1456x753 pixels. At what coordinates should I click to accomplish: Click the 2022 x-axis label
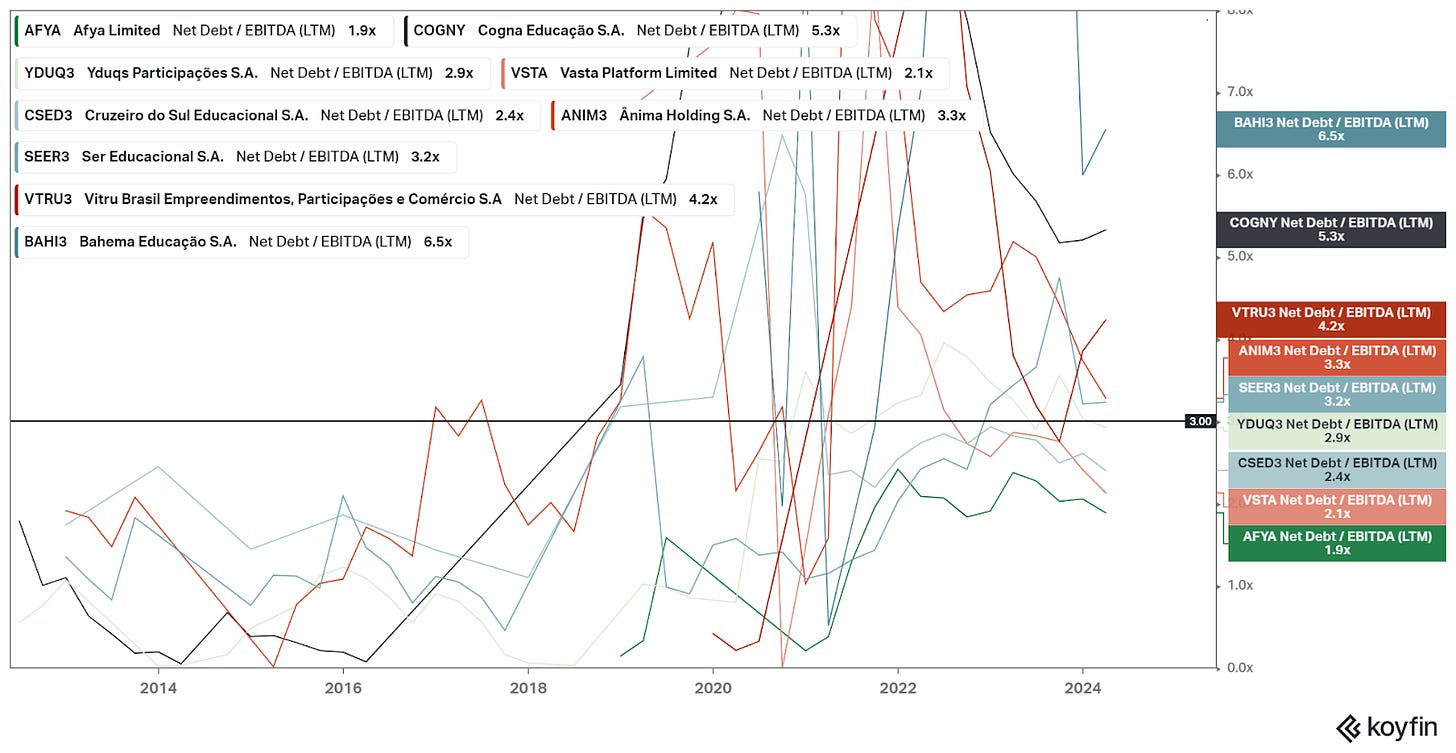(897, 687)
